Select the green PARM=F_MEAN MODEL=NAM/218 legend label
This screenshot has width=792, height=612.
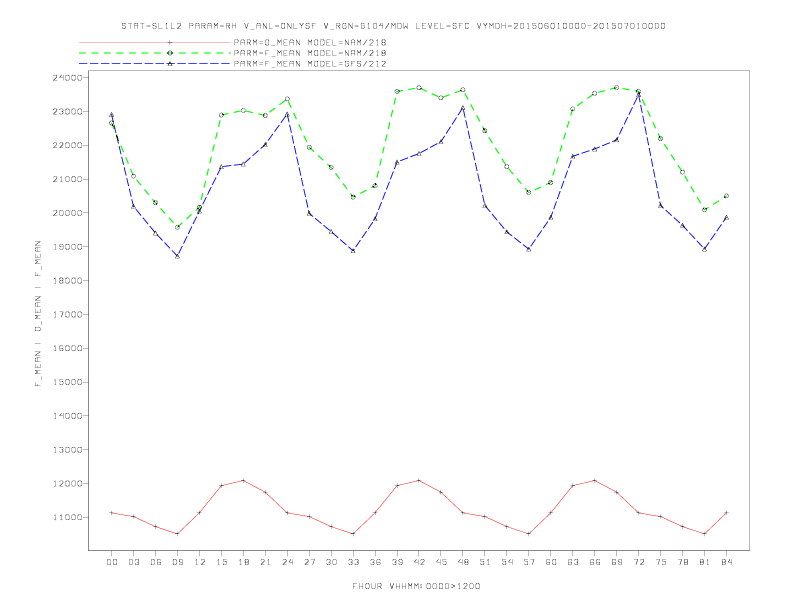coord(310,53)
